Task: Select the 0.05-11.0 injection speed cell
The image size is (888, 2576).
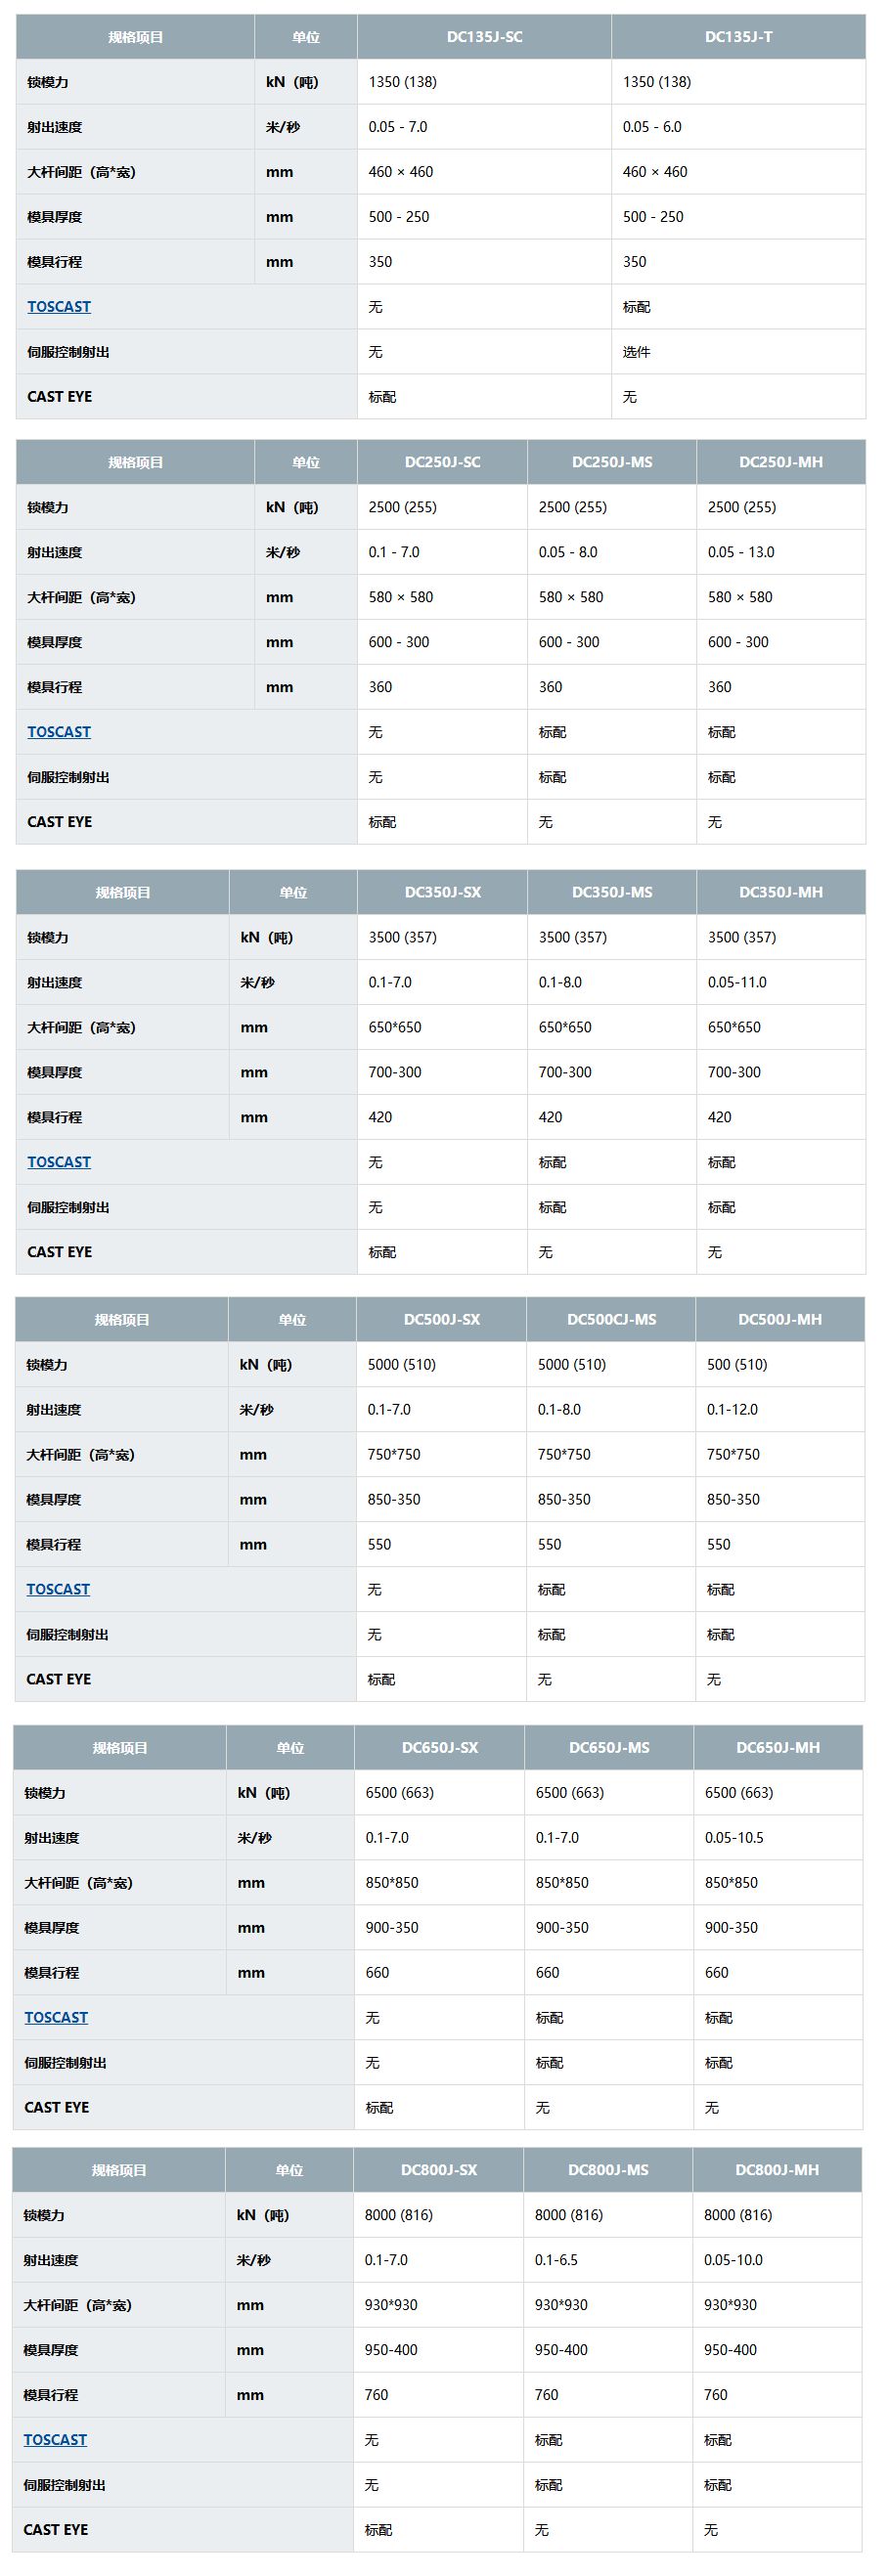Action: click(x=737, y=982)
